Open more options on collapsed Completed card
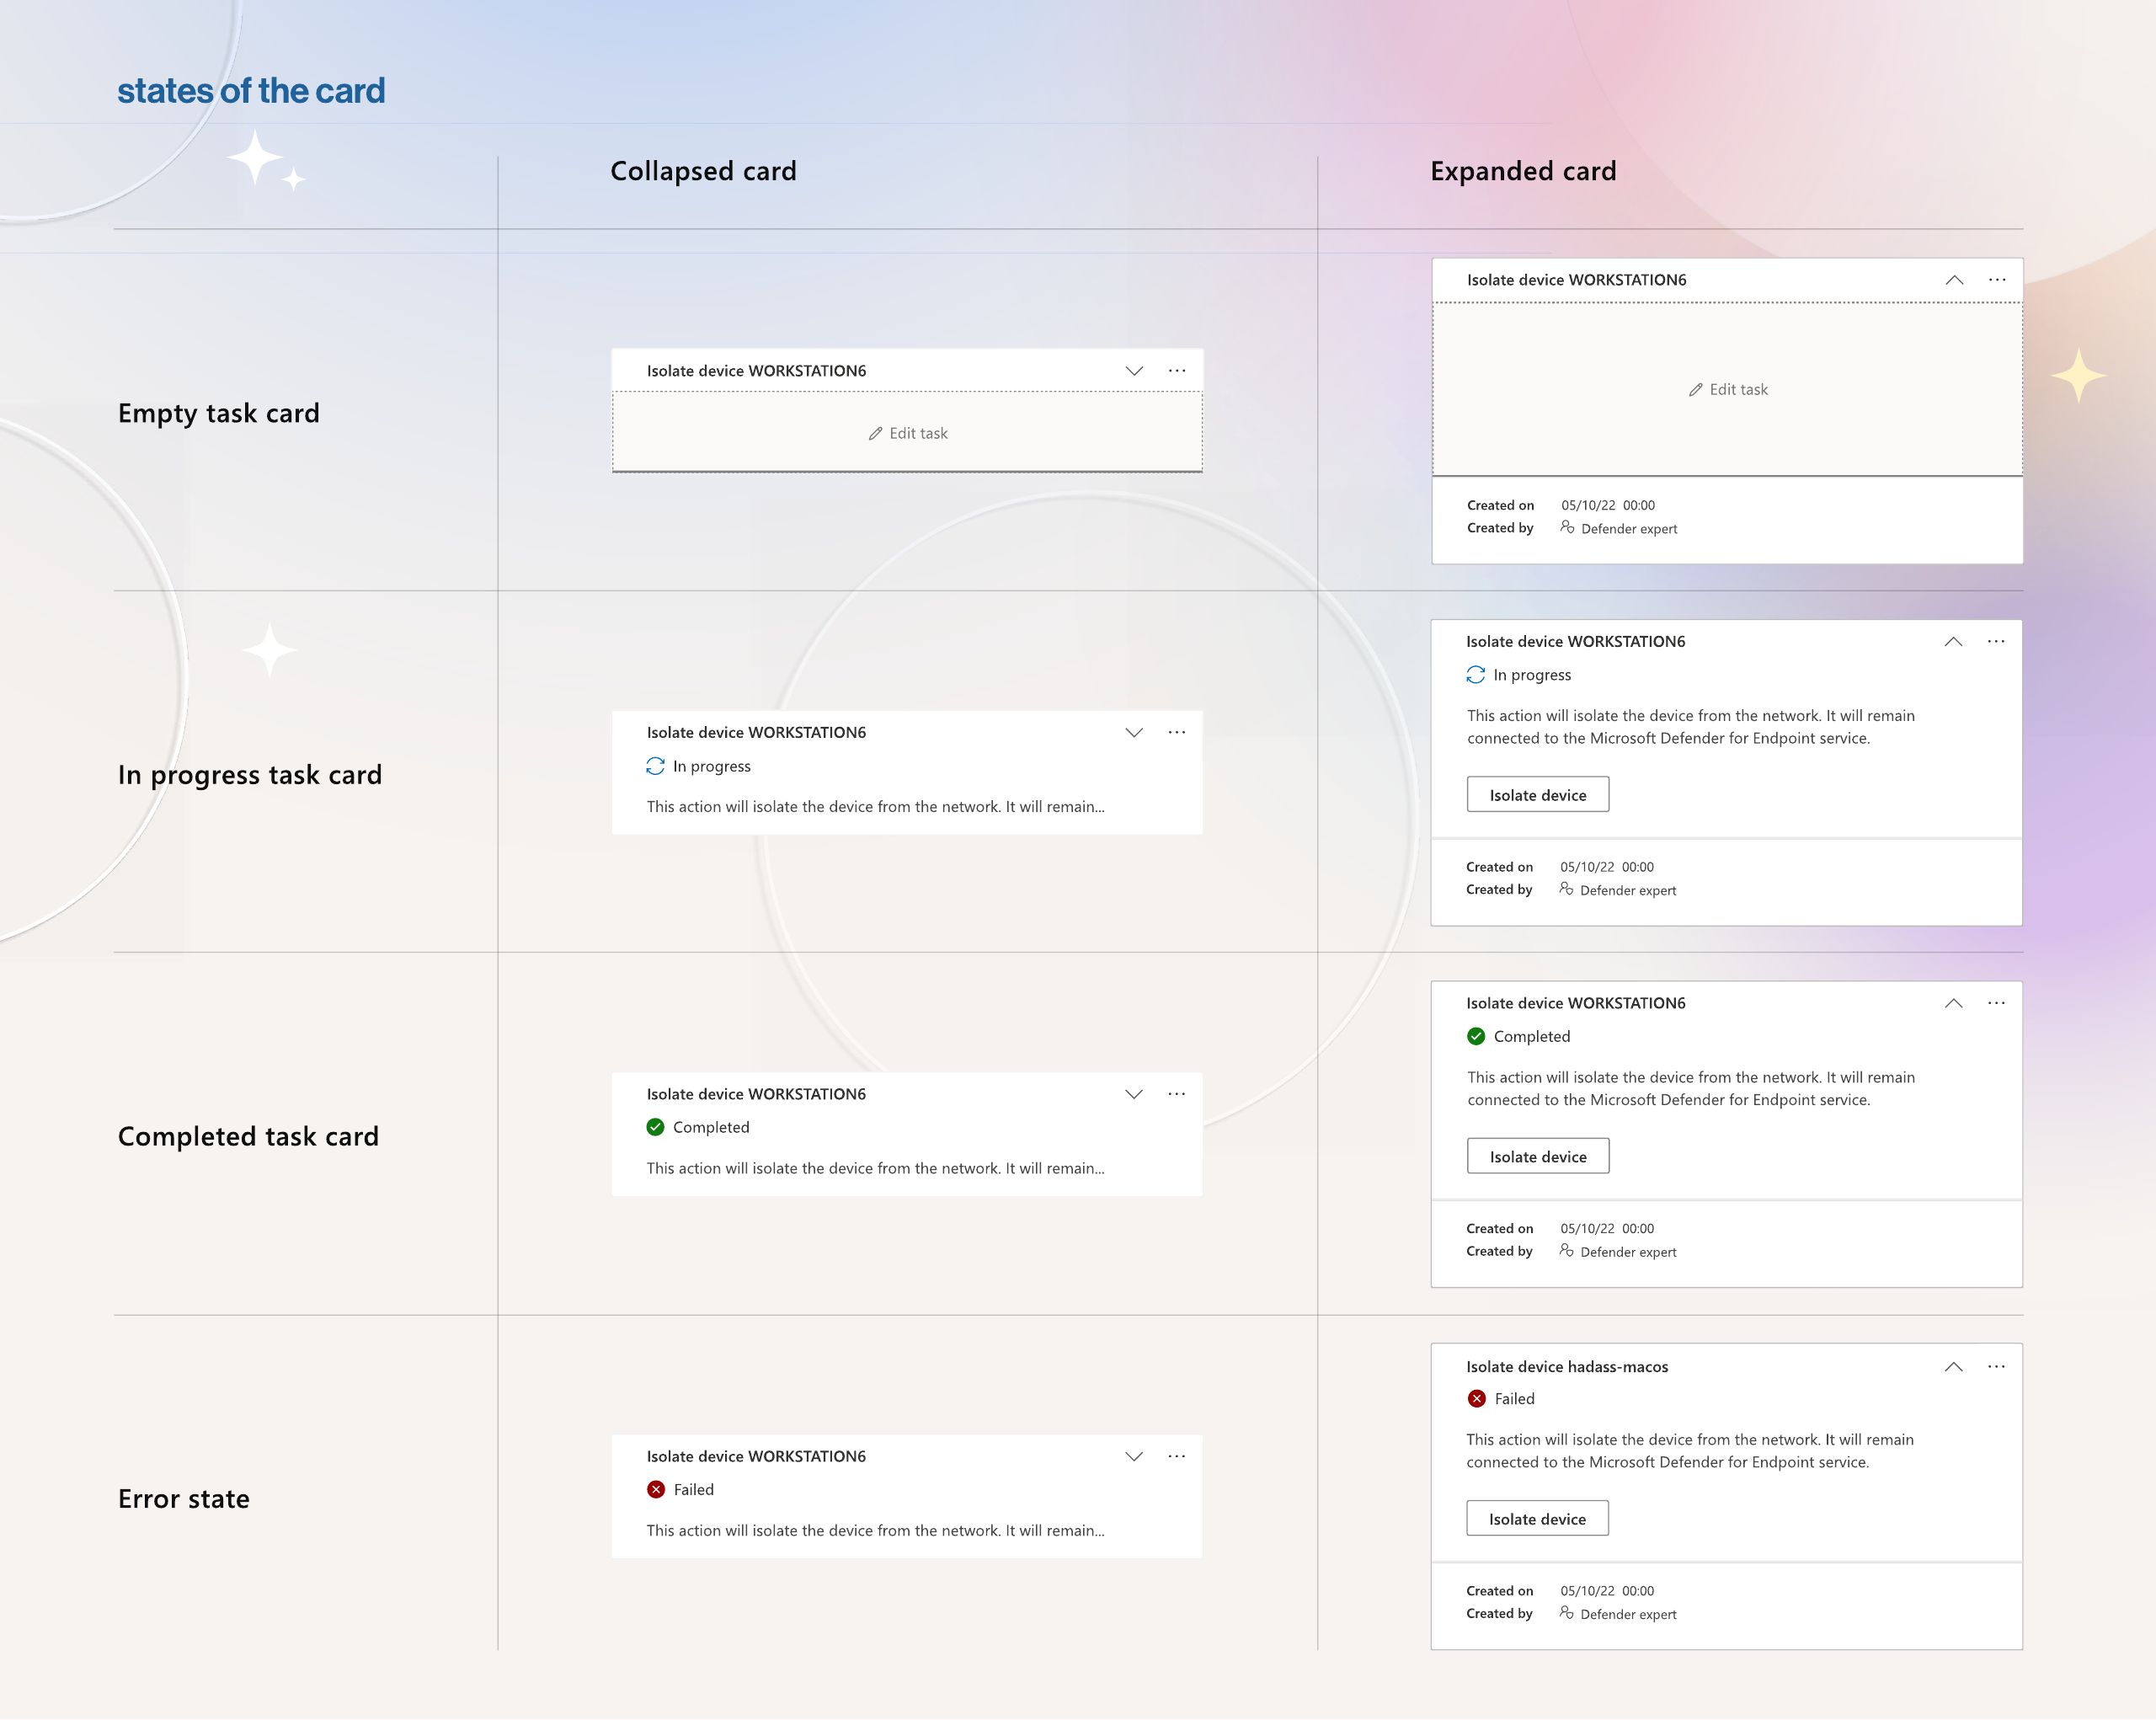This screenshot has width=2156, height=1720. coord(1177,1094)
